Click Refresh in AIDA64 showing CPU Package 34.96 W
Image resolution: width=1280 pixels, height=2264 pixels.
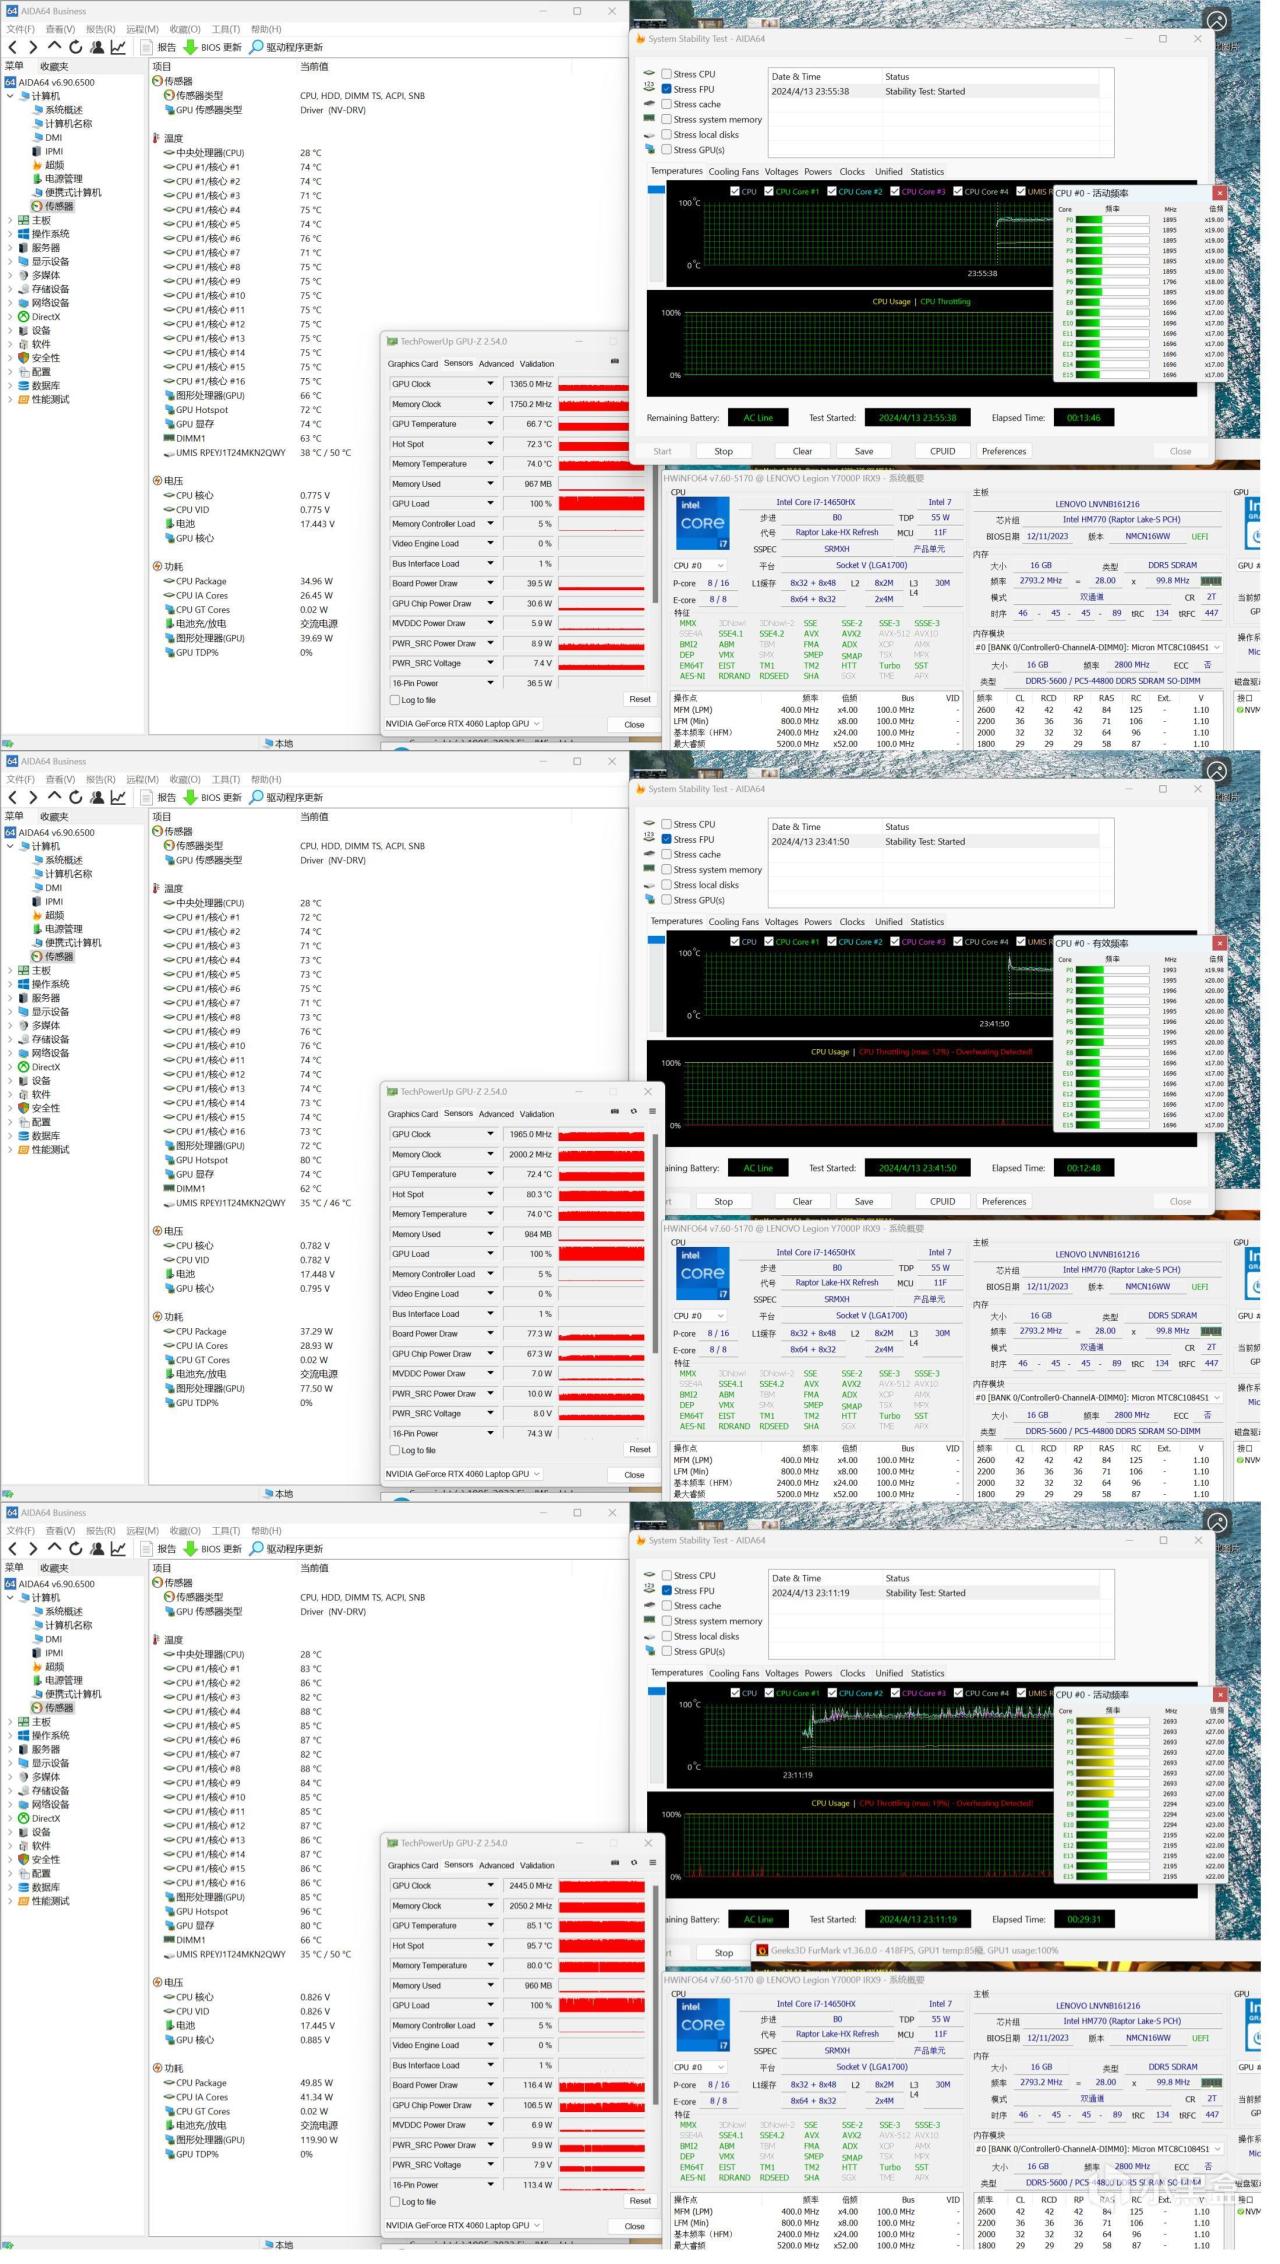click(75, 47)
